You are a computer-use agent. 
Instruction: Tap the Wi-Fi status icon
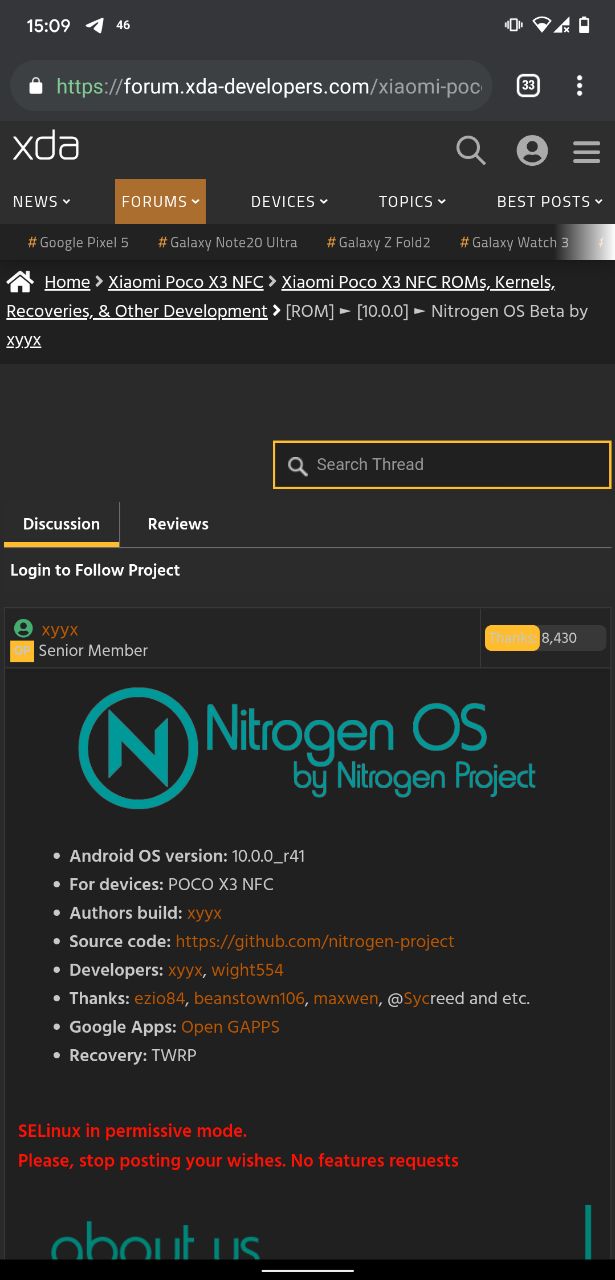coord(542,26)
